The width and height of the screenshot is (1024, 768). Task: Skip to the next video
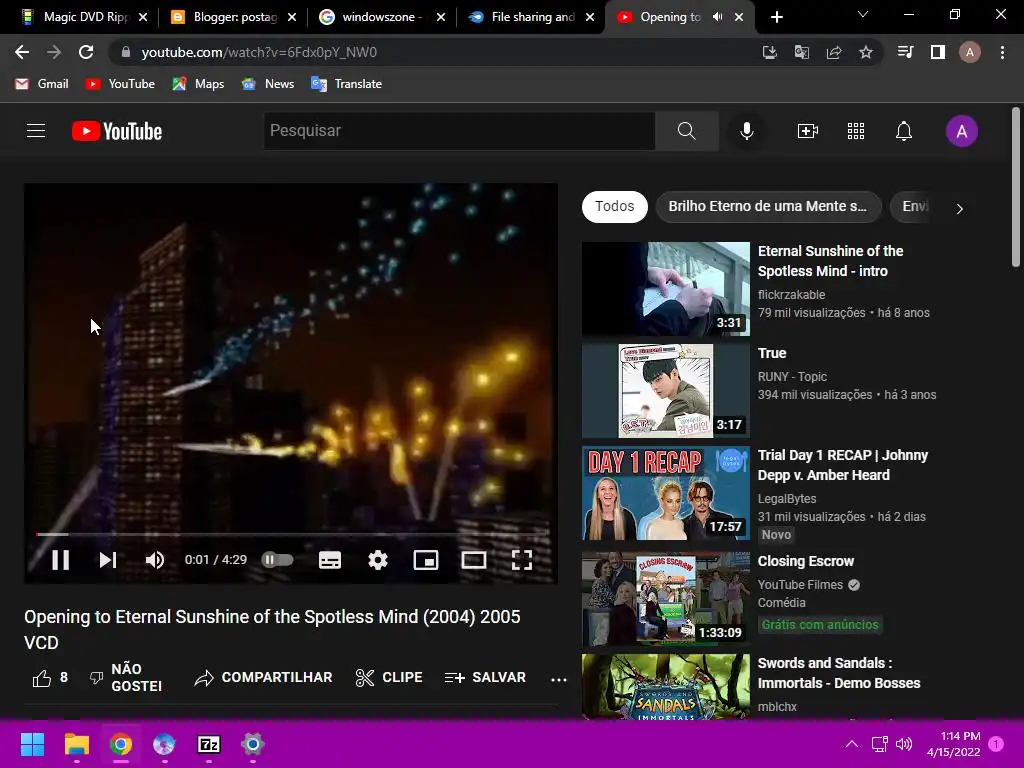pyautogui.click(x=108, y=560)
